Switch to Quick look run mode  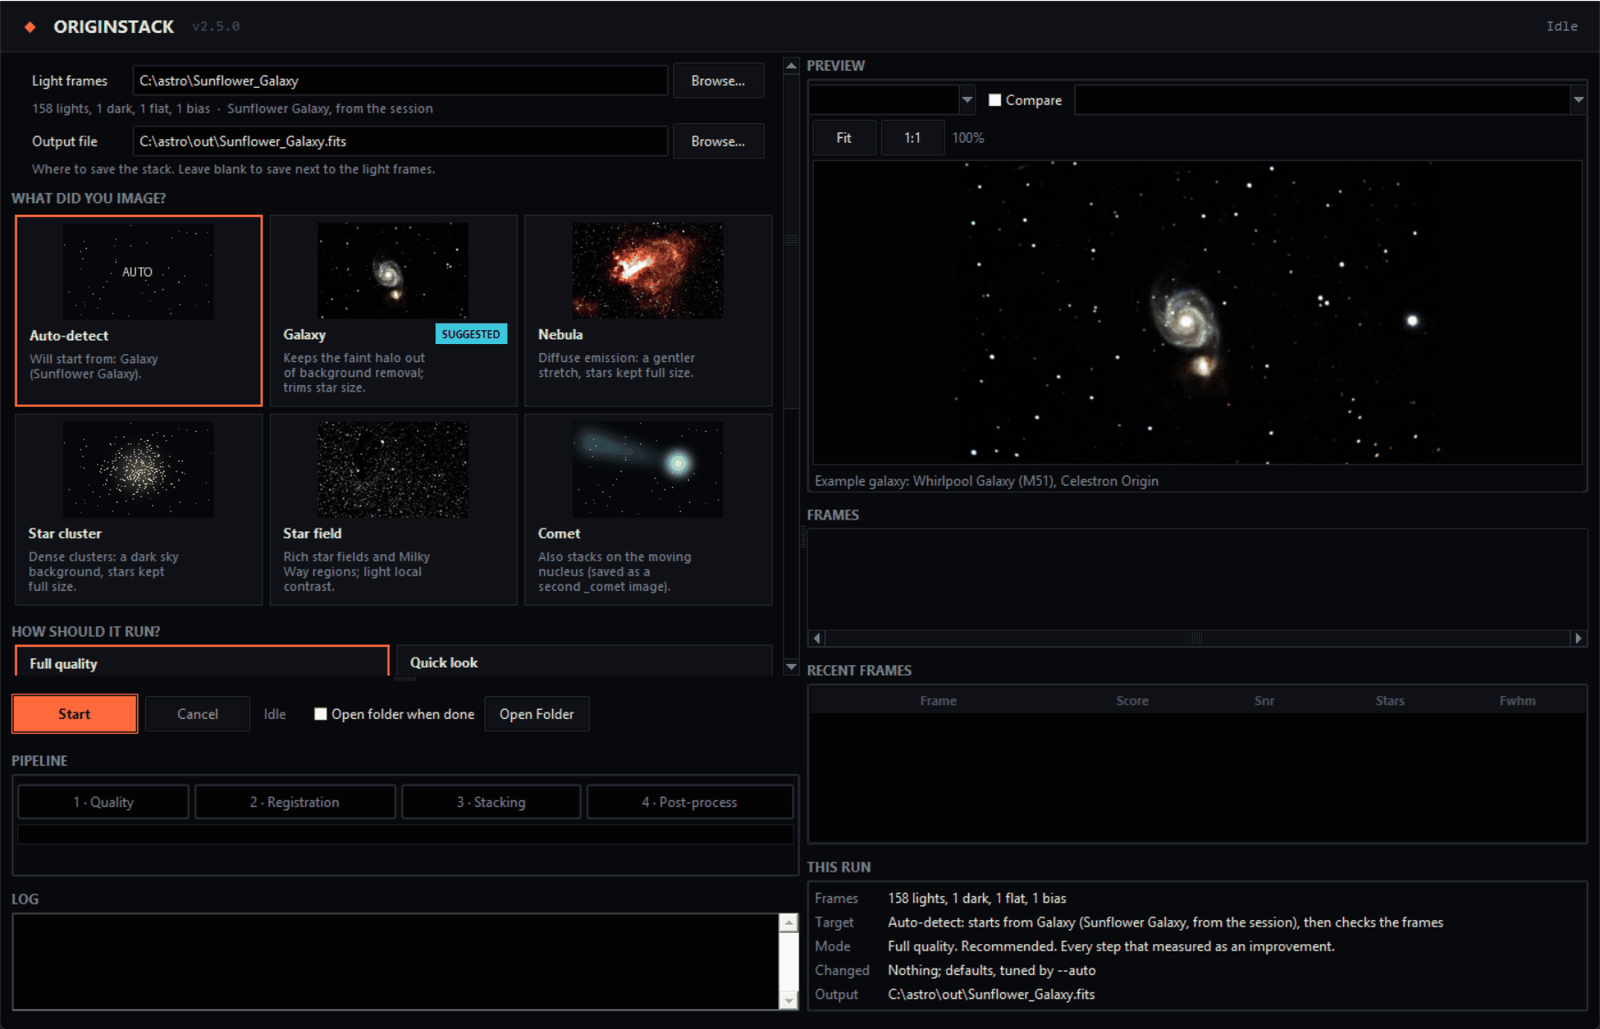point(584,662)
